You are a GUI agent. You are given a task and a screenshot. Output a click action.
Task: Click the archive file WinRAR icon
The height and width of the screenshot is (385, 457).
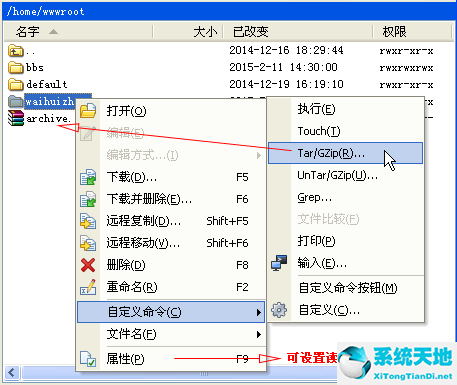point(16,118)
